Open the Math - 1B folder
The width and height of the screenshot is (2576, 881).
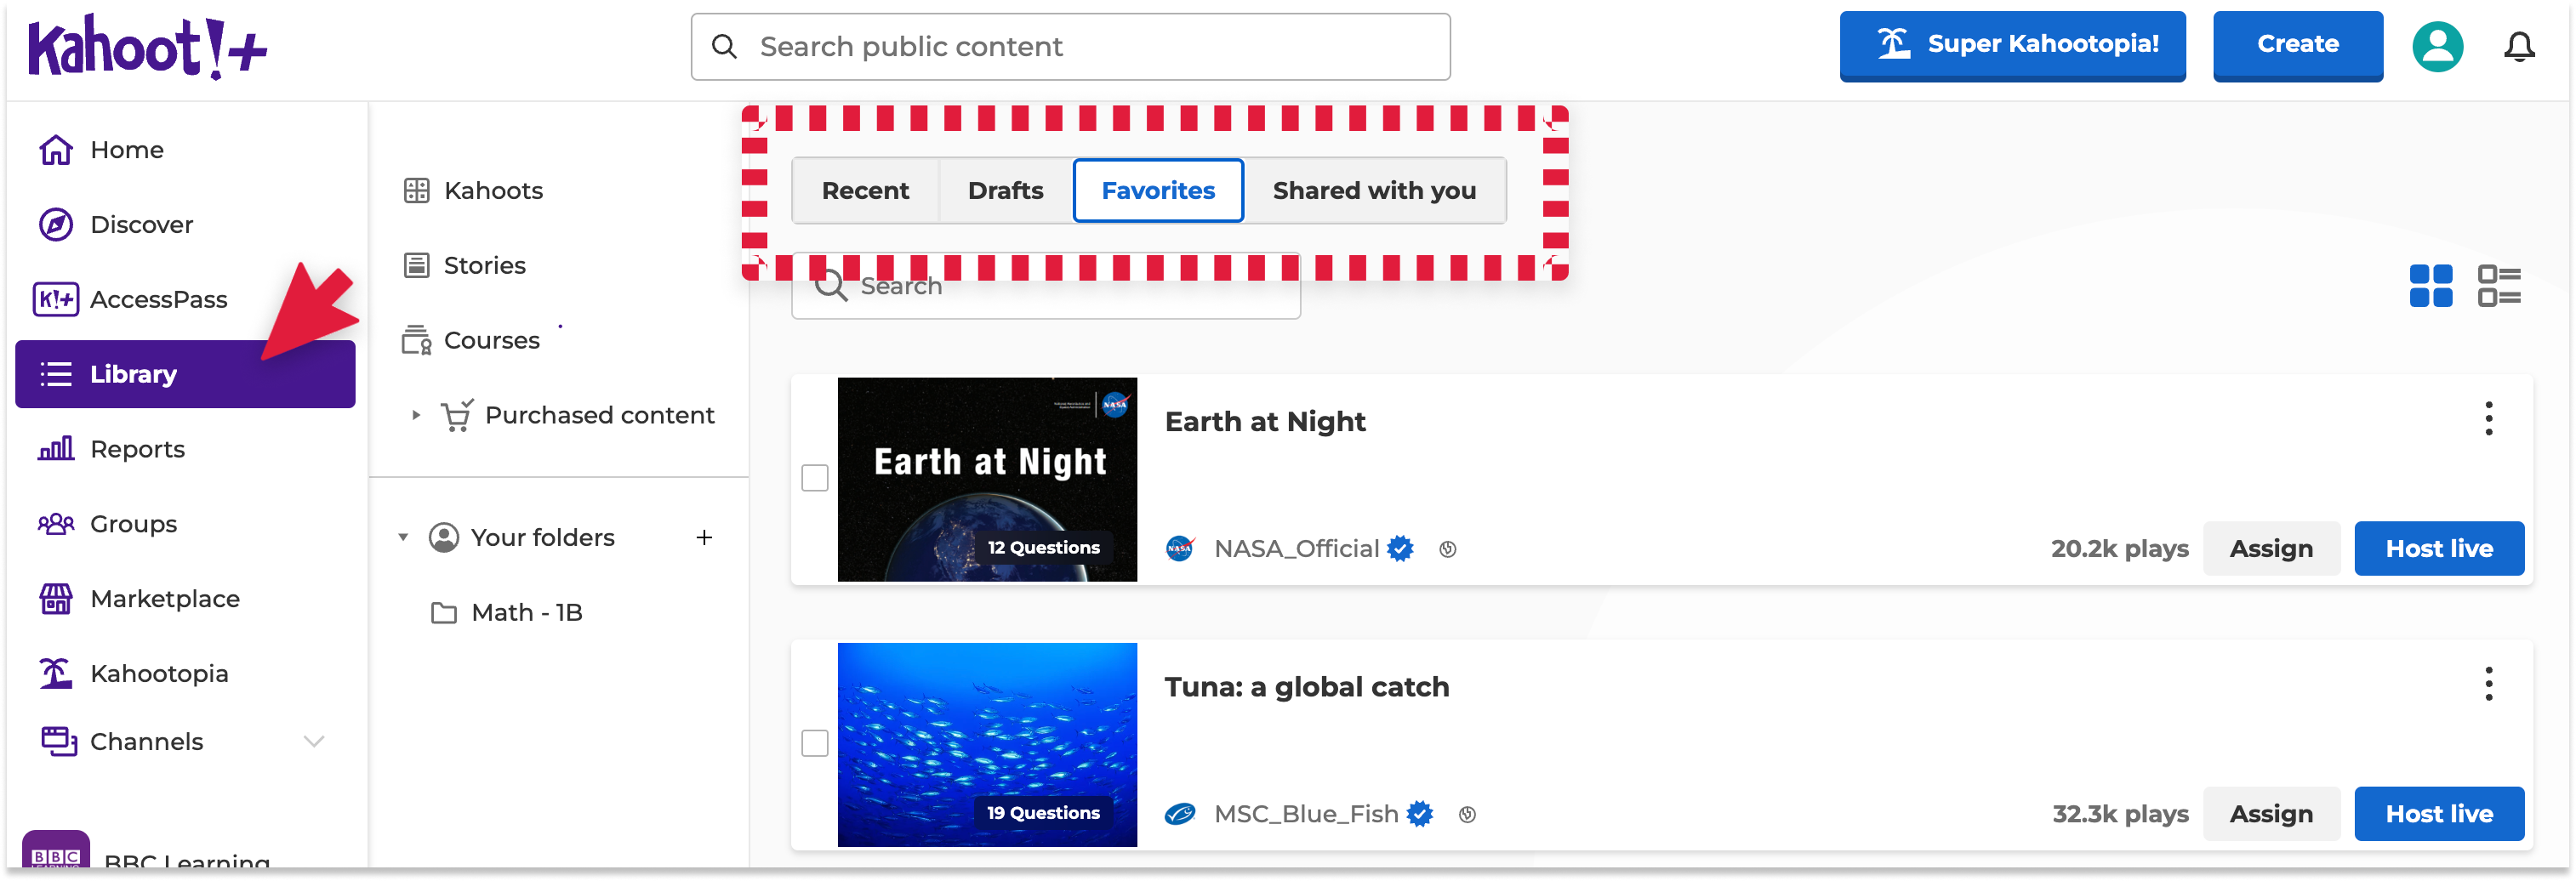[x=526, y=612]
